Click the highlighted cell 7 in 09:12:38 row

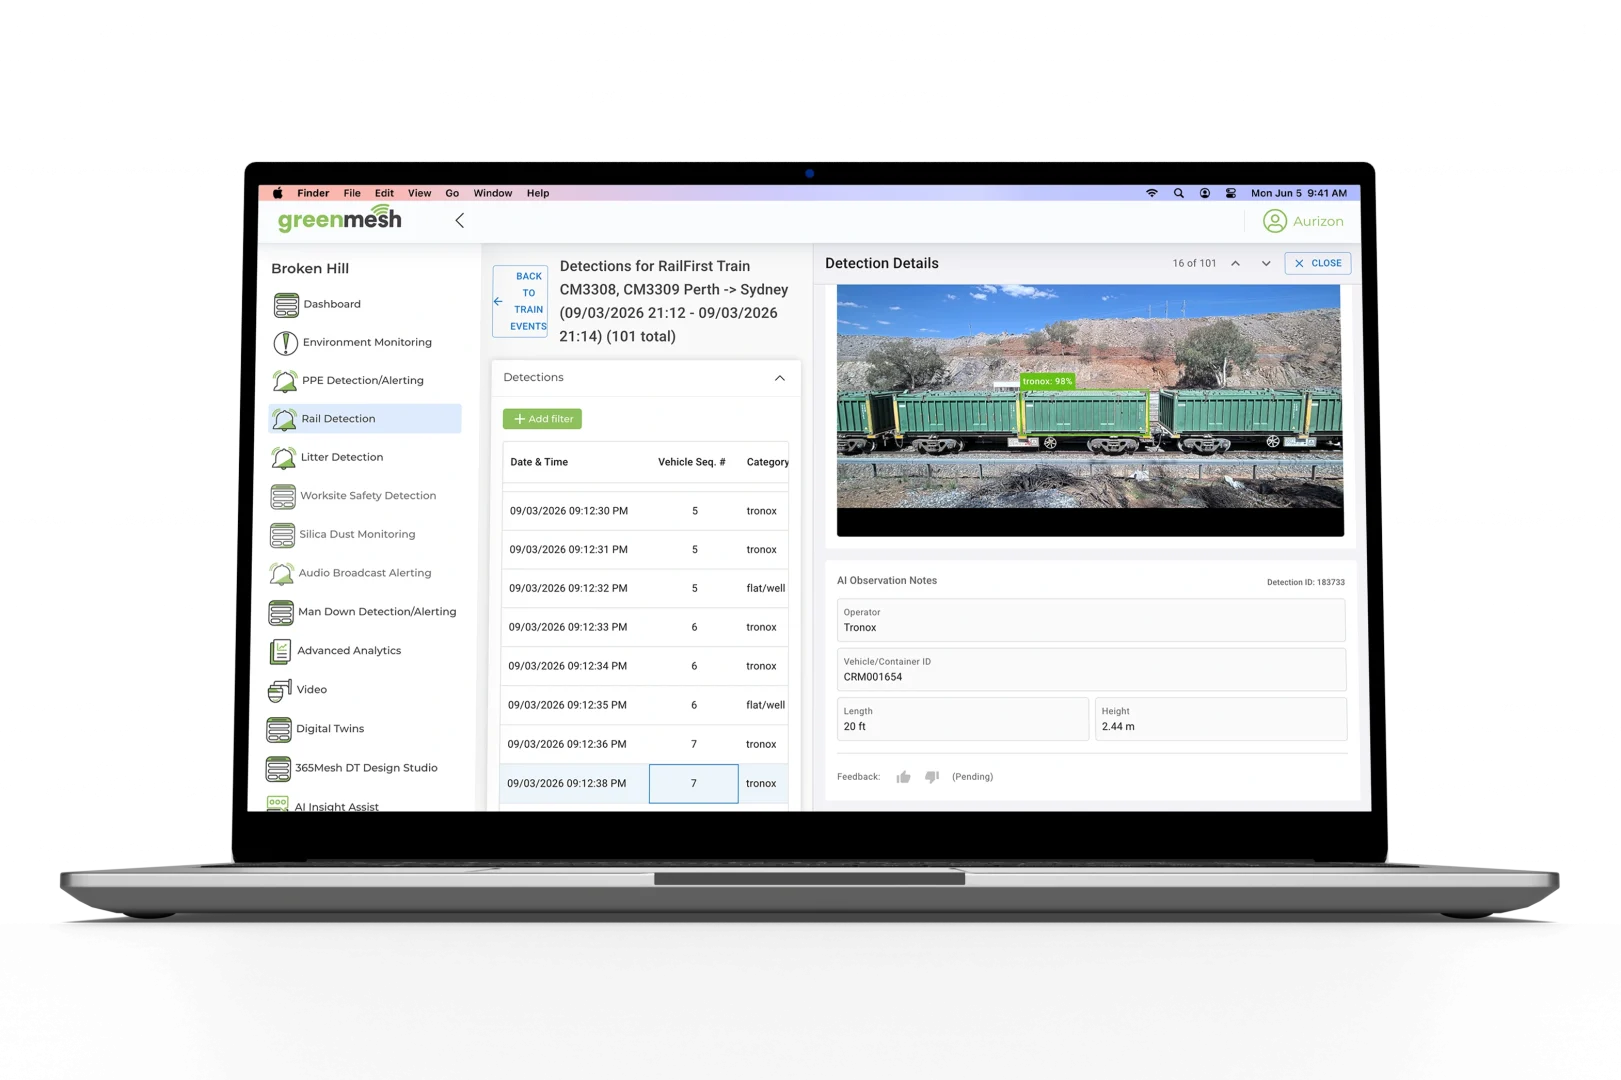694,784
